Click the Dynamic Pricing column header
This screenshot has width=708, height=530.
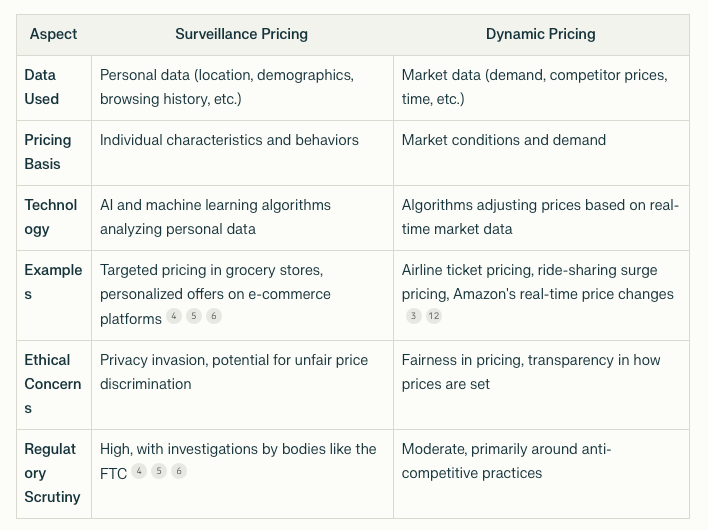click(540, 34)
